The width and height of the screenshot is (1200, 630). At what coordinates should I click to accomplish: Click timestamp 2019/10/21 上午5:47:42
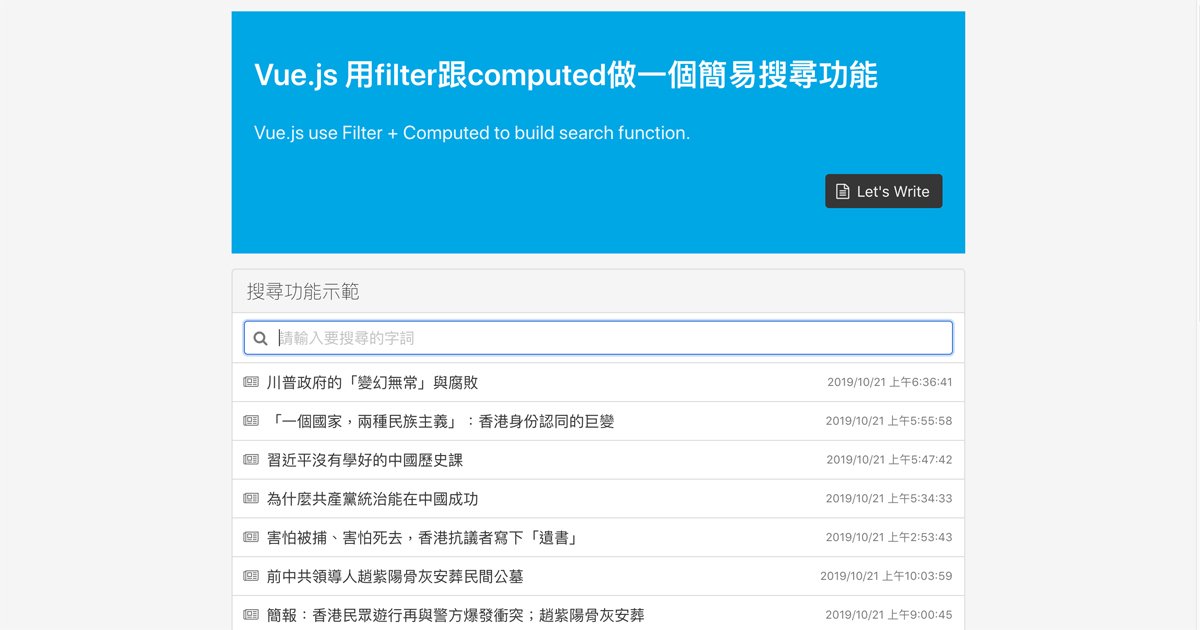(889, 460)
